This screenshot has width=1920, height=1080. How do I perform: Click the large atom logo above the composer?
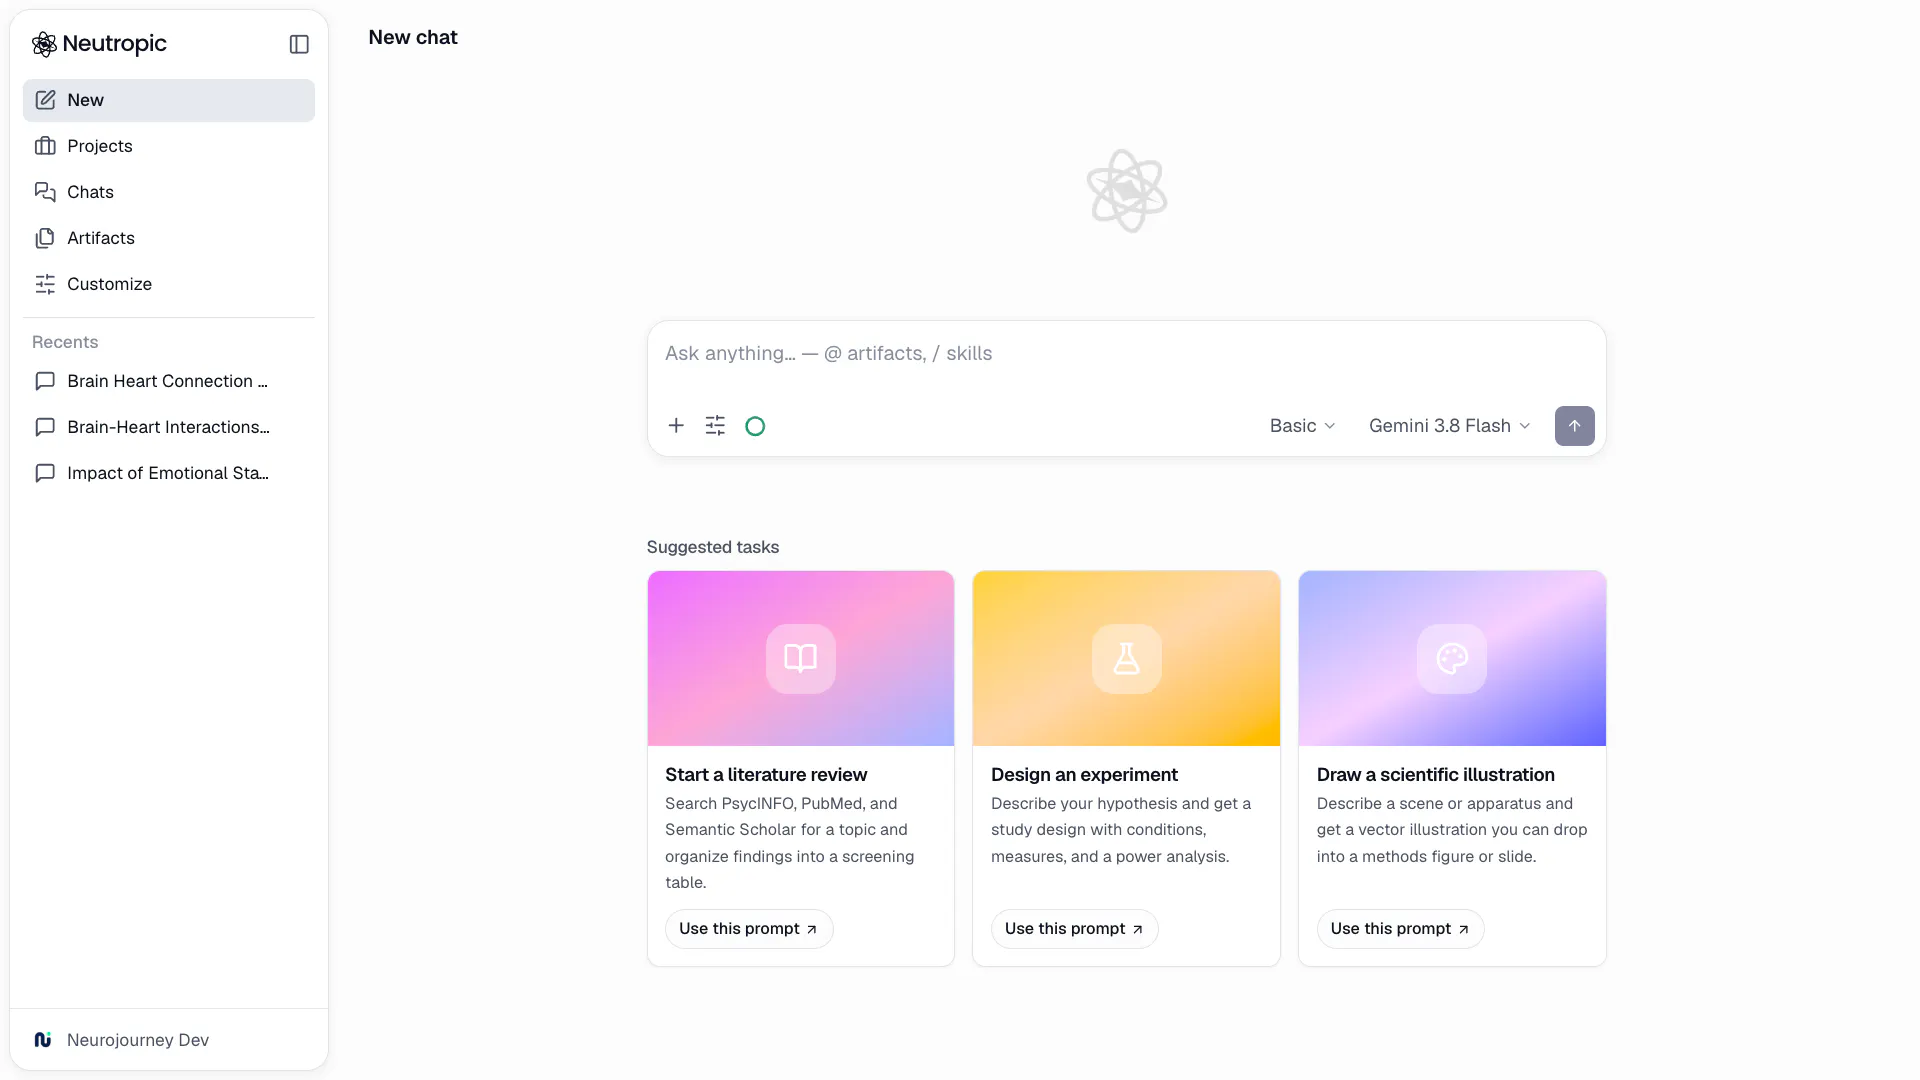pyautogui.click(x=1126, y=191)
